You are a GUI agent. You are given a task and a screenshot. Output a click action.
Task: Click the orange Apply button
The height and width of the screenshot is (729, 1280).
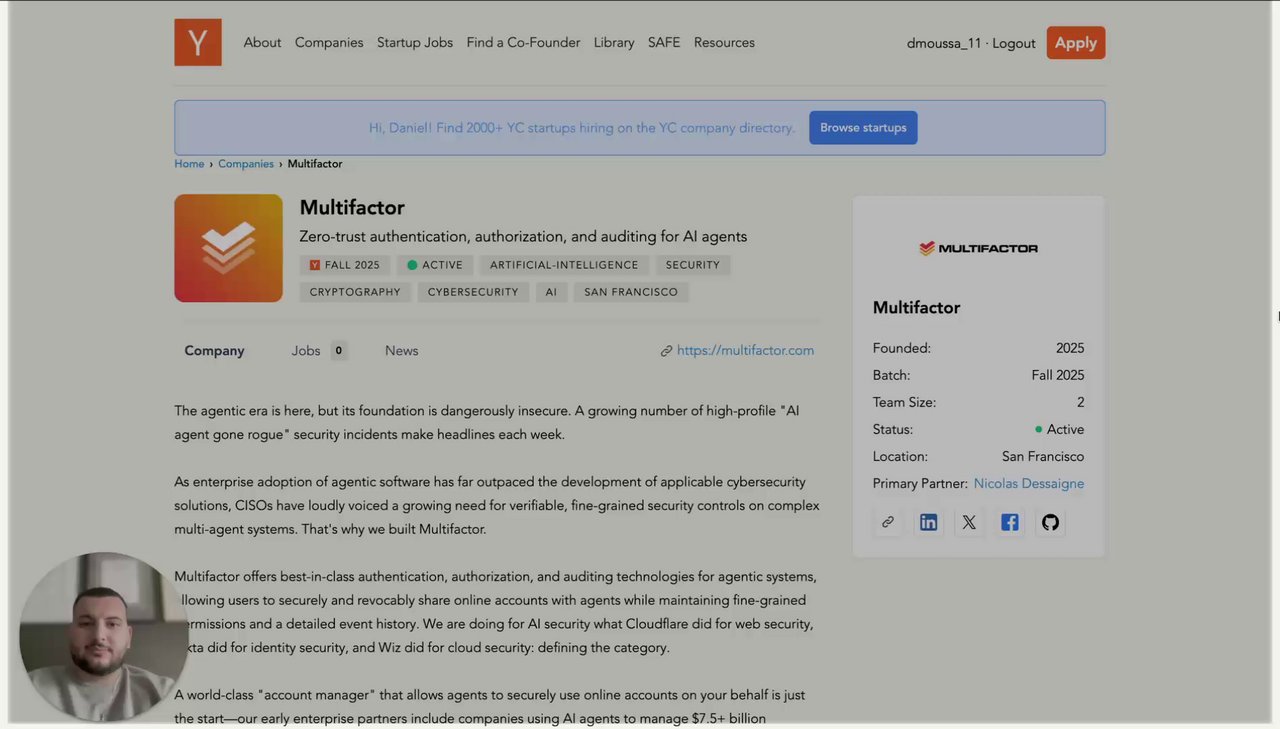pyautogui.click(x=1075, y=43)
